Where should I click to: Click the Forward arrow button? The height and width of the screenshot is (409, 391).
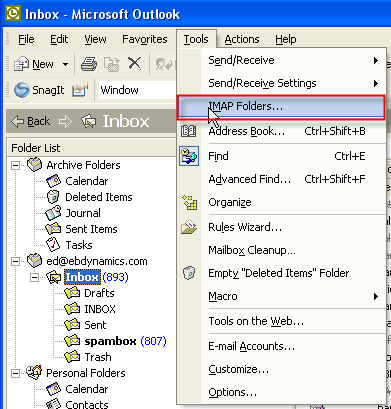pyautogui.click(x=65, y=122)
